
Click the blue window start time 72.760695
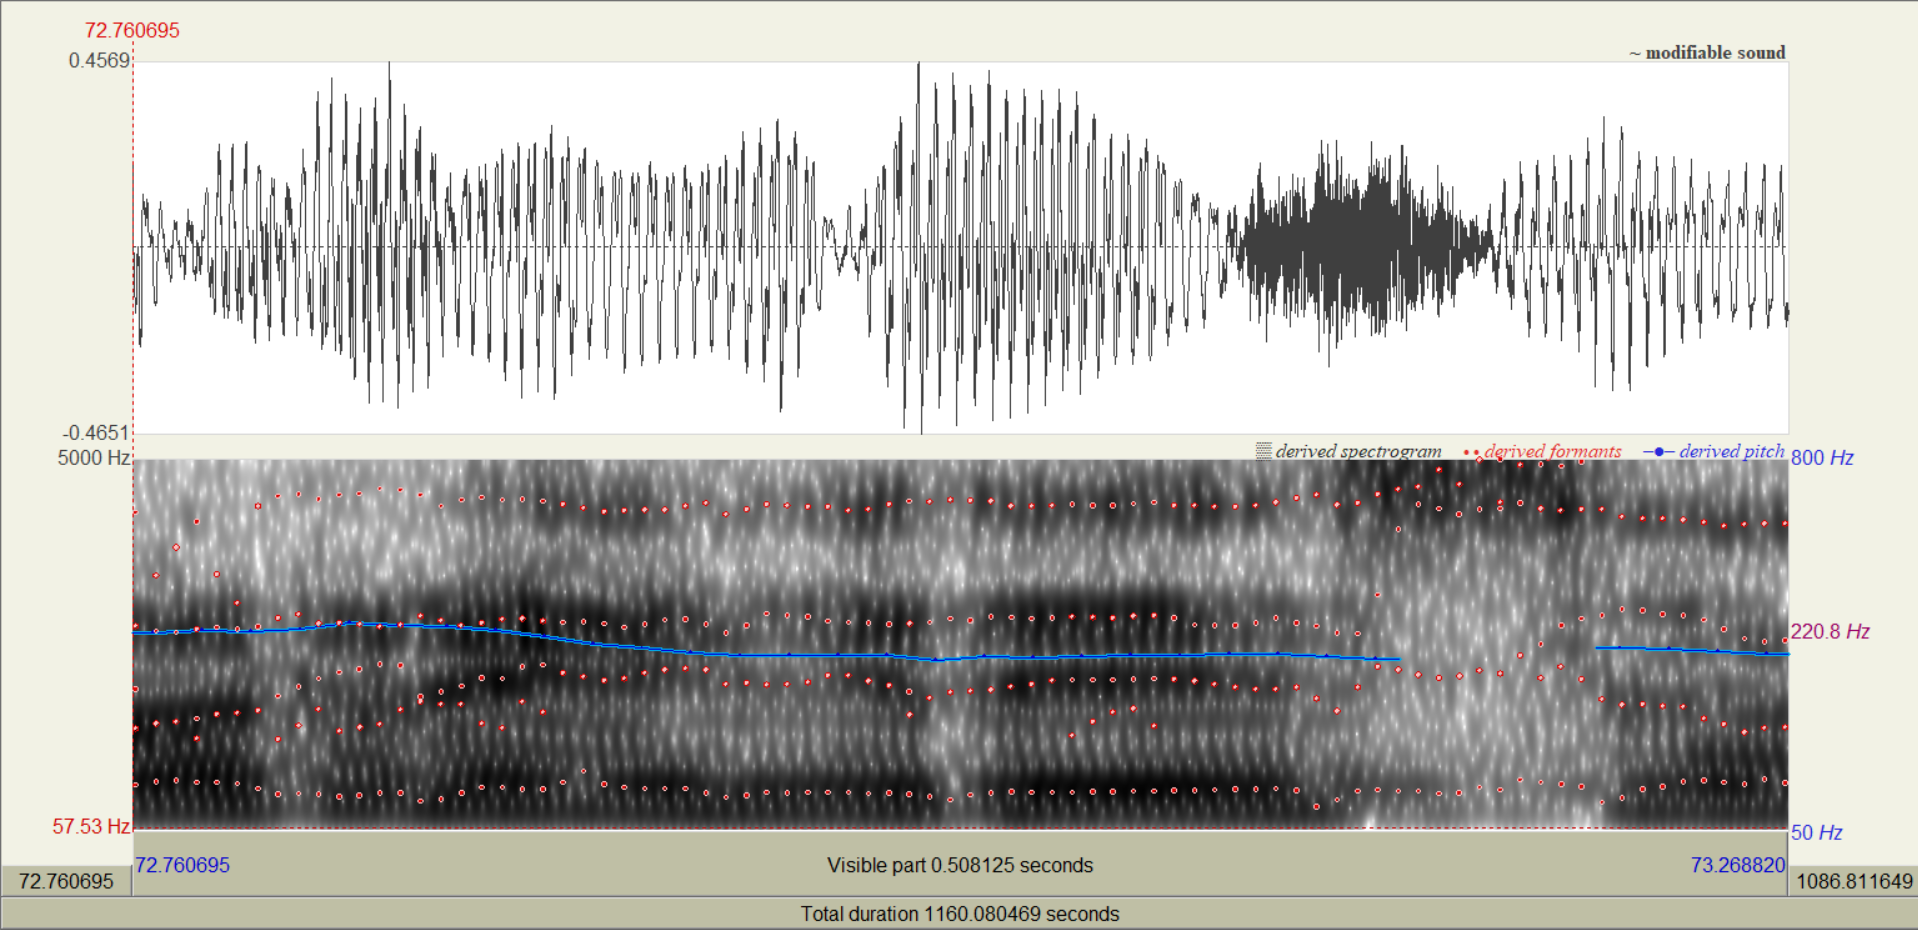click(182, 865)
